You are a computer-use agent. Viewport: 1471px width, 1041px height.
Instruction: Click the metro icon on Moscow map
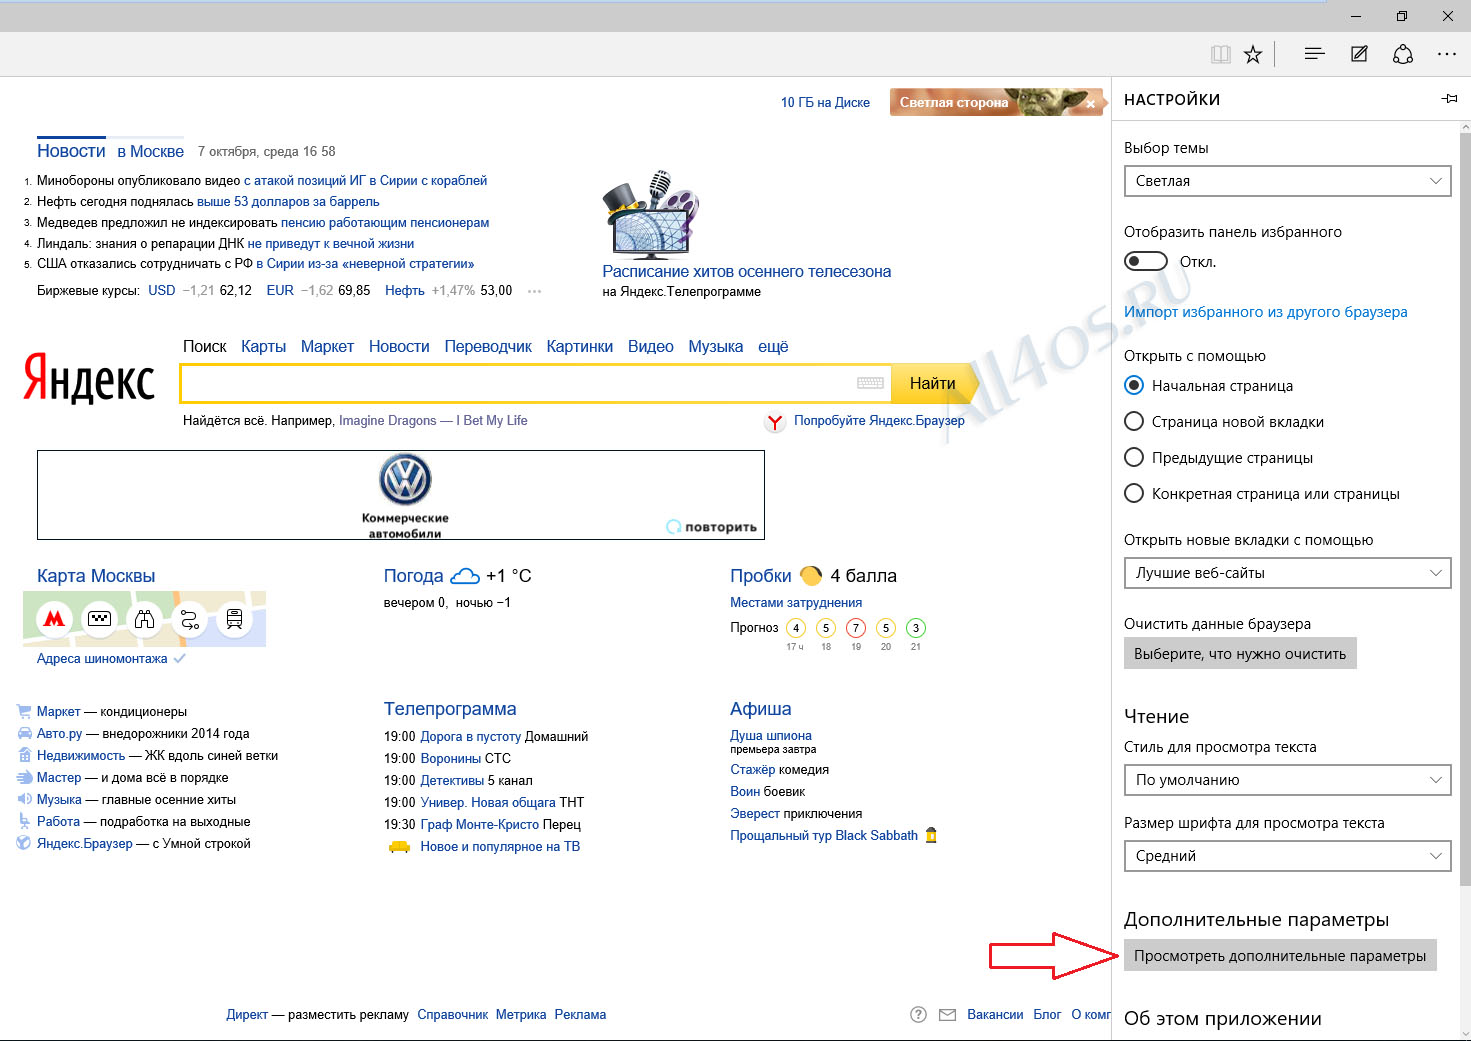[x=54, y=619]
